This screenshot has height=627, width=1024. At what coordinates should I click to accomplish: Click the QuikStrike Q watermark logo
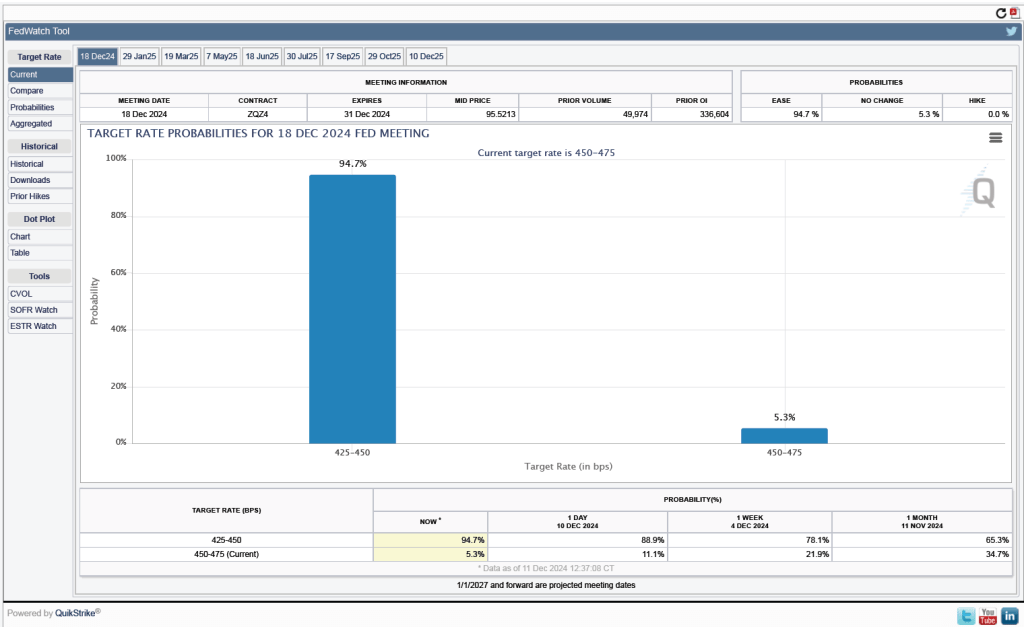coord(982,192)
